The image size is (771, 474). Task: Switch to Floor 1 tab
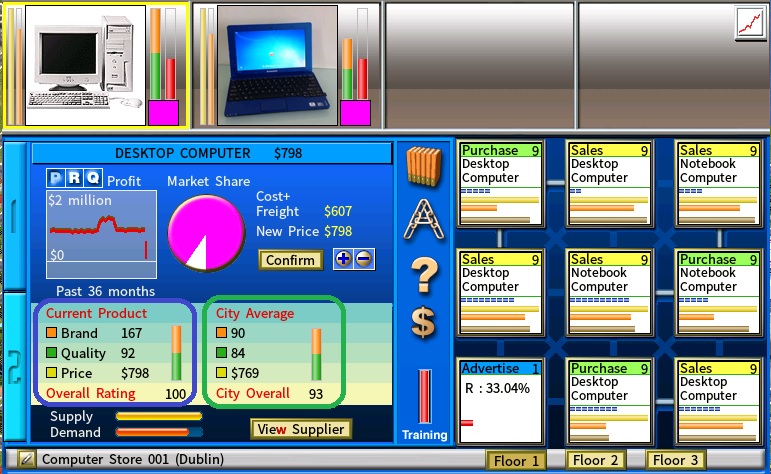(x=516, y=461)
